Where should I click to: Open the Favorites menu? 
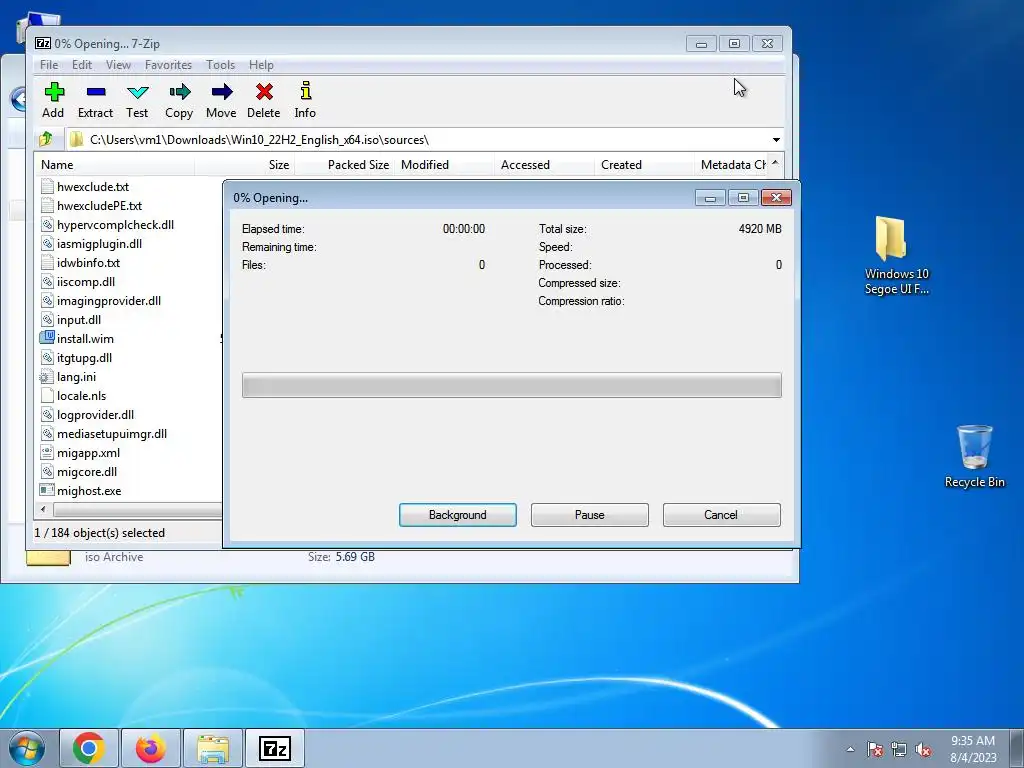[x=168, y=65]
